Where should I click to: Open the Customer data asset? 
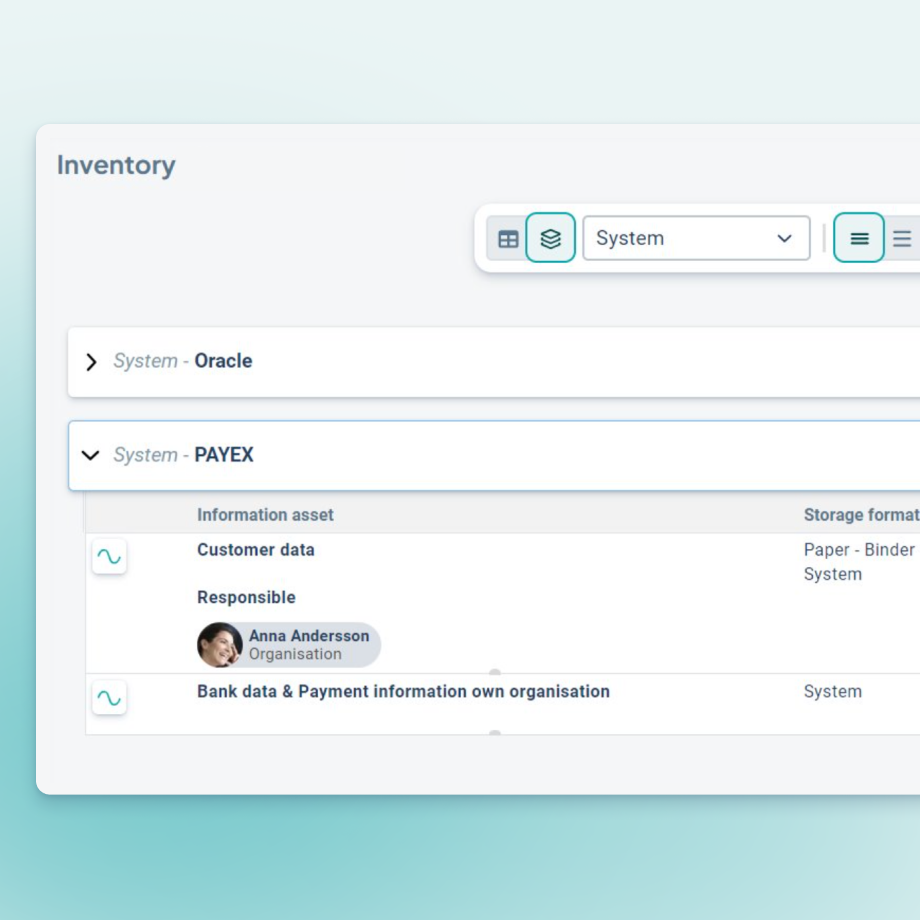[256, 550]
